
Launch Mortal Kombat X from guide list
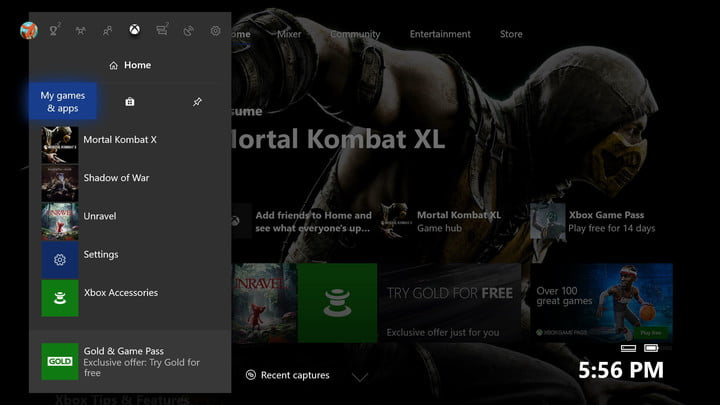click(x=130, y=145)
